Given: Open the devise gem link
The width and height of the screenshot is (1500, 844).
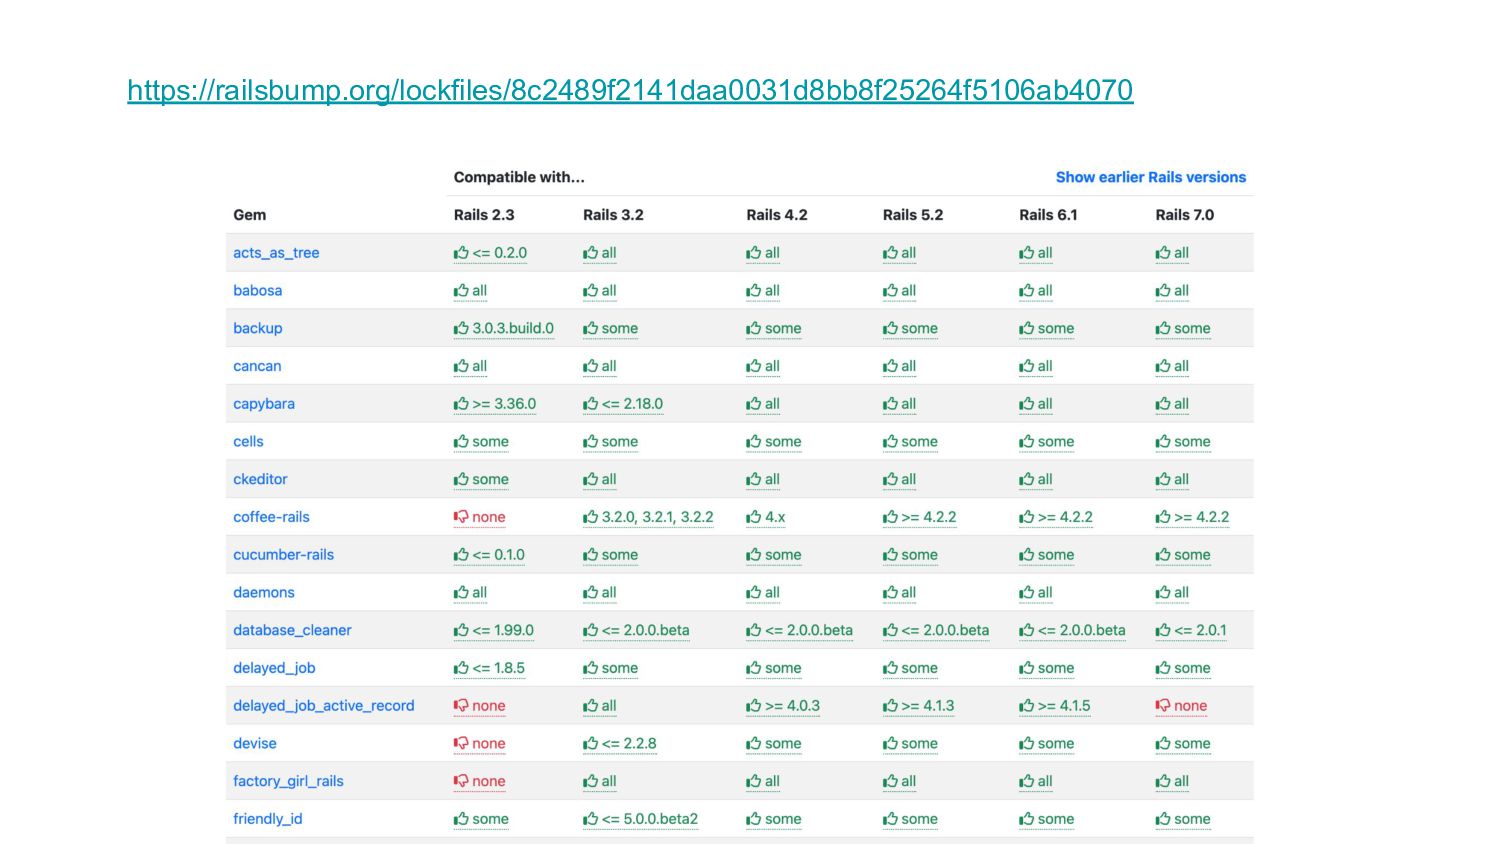Looking at the screenshot, I should click(x=255, y=743).
